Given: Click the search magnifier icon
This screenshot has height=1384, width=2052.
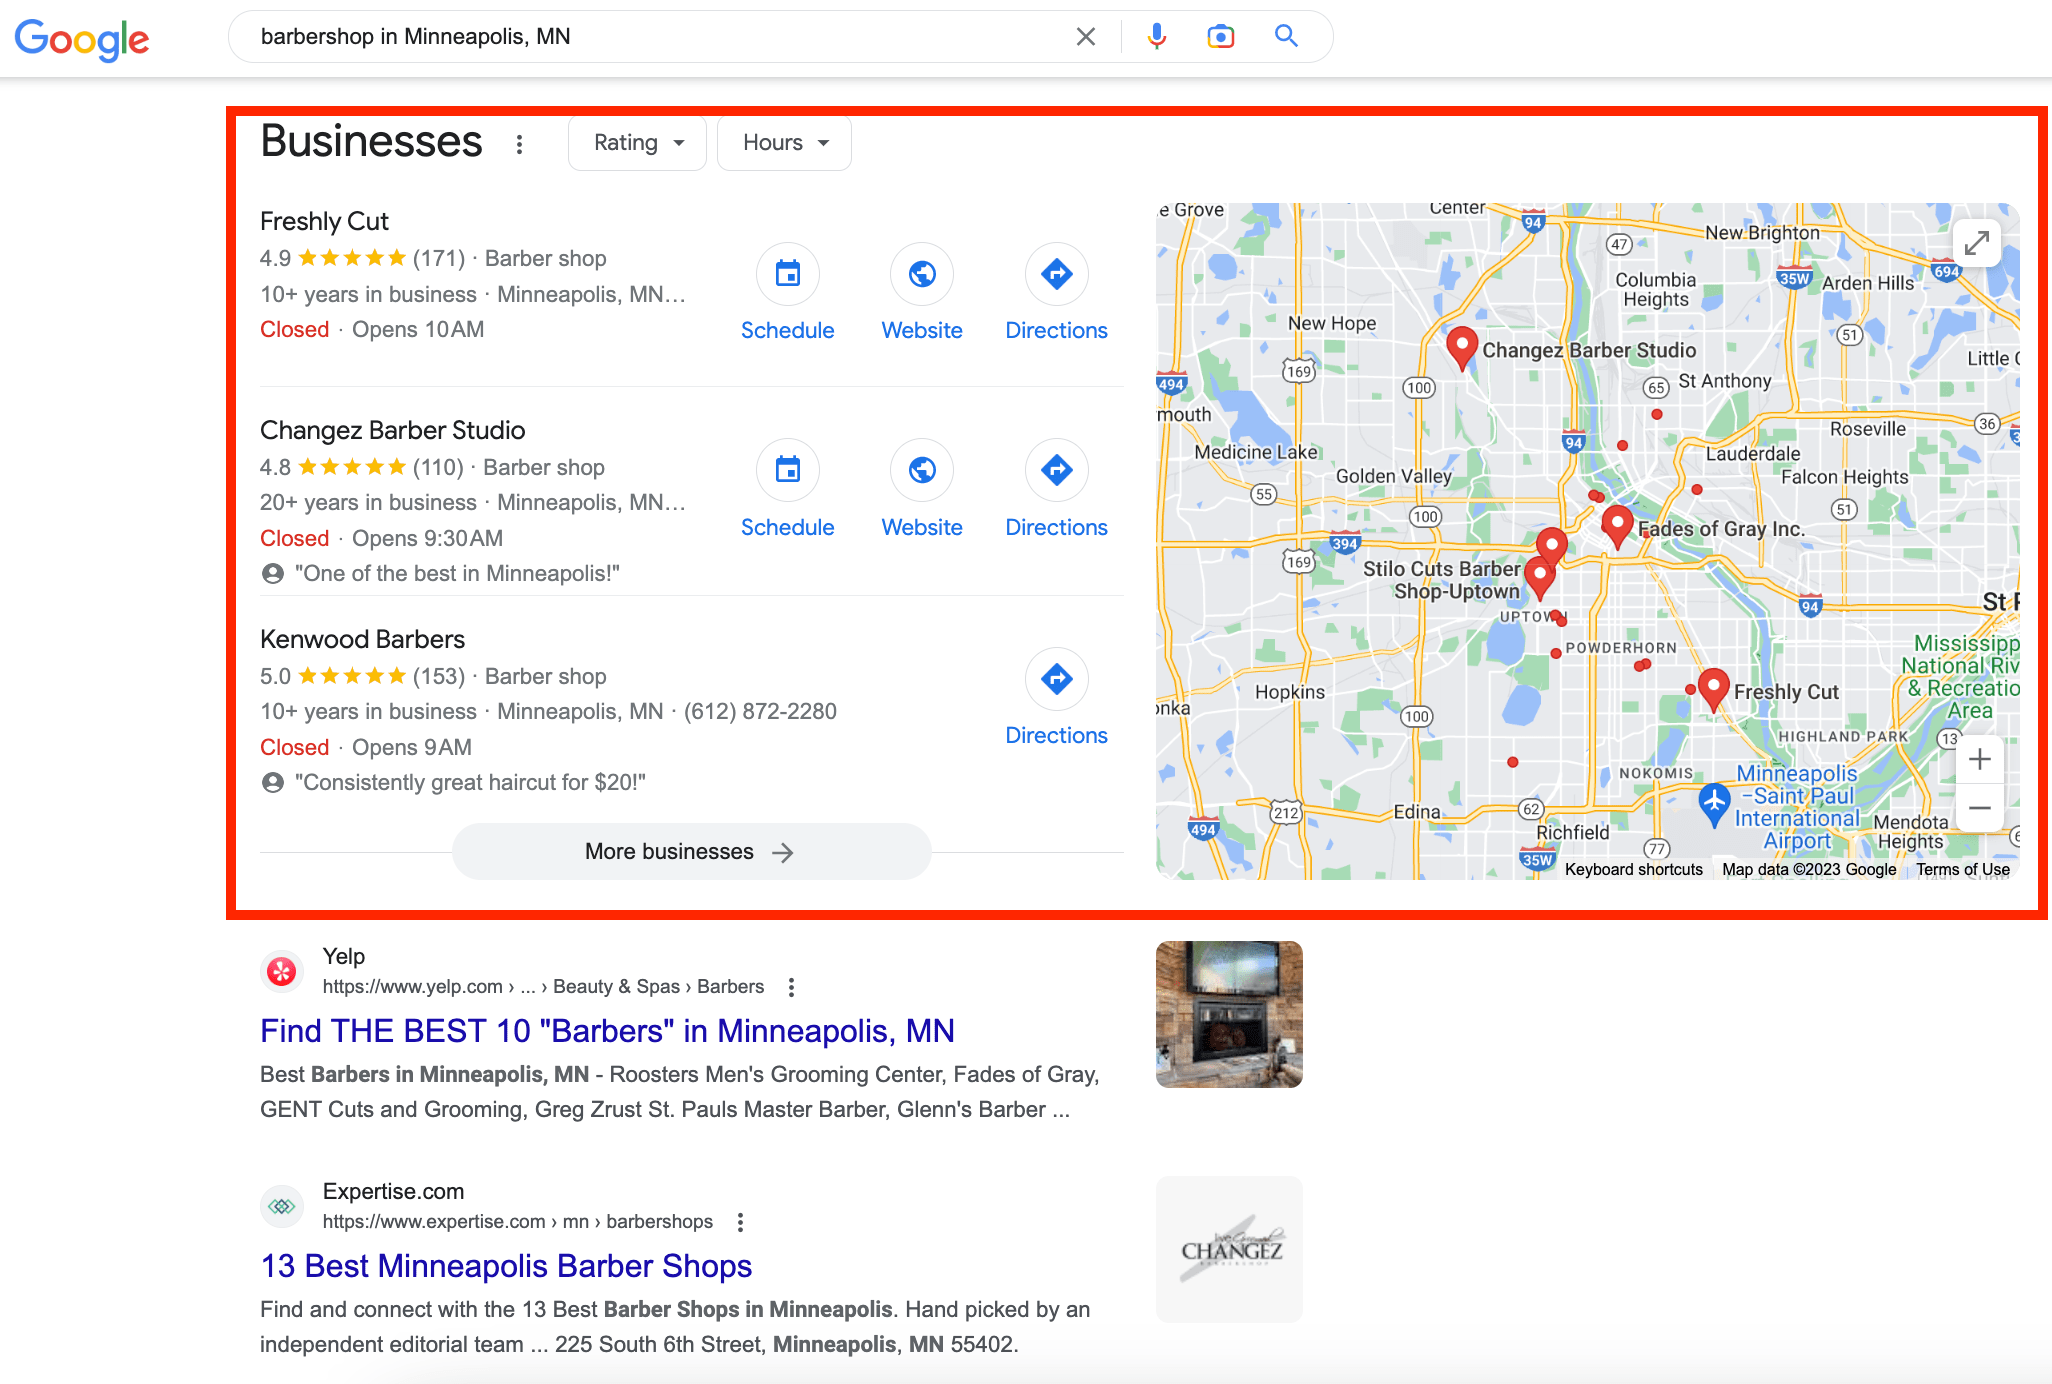Looking at the screenshot, I should (1286, 36).
